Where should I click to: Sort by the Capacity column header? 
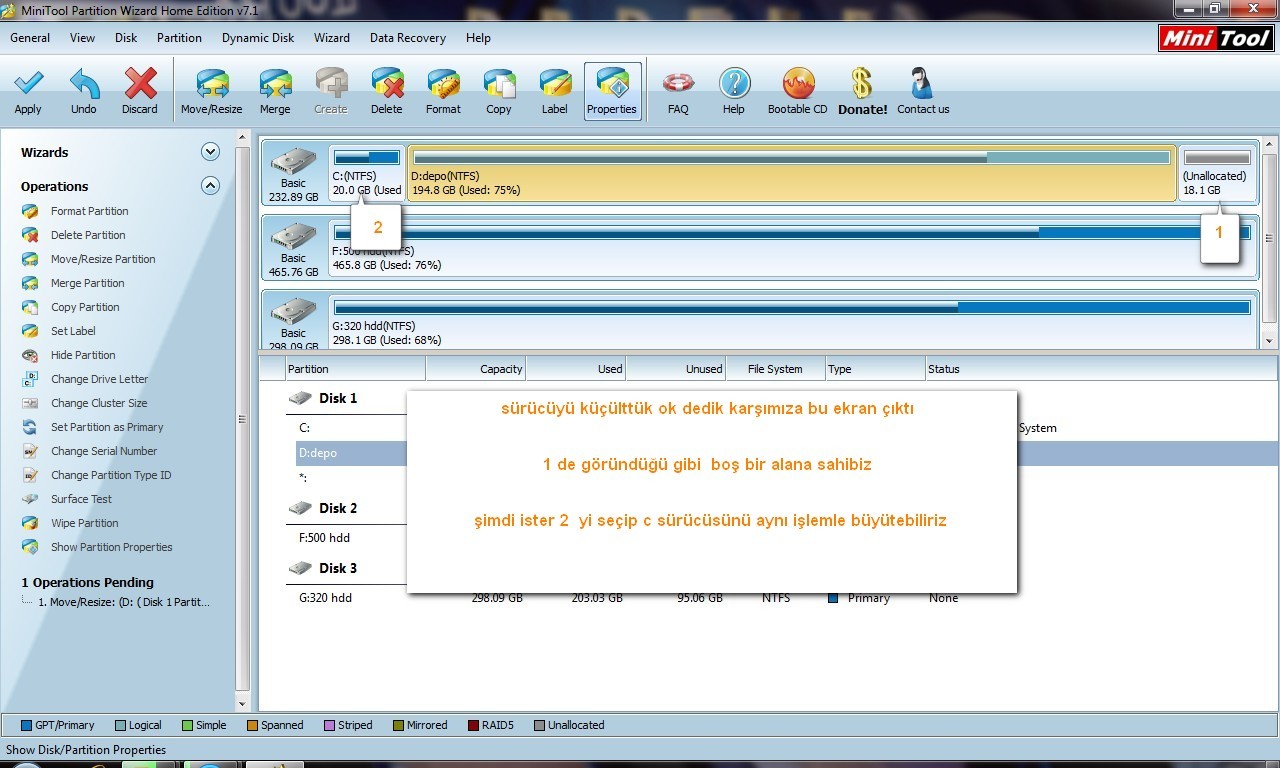pos(476,369)
